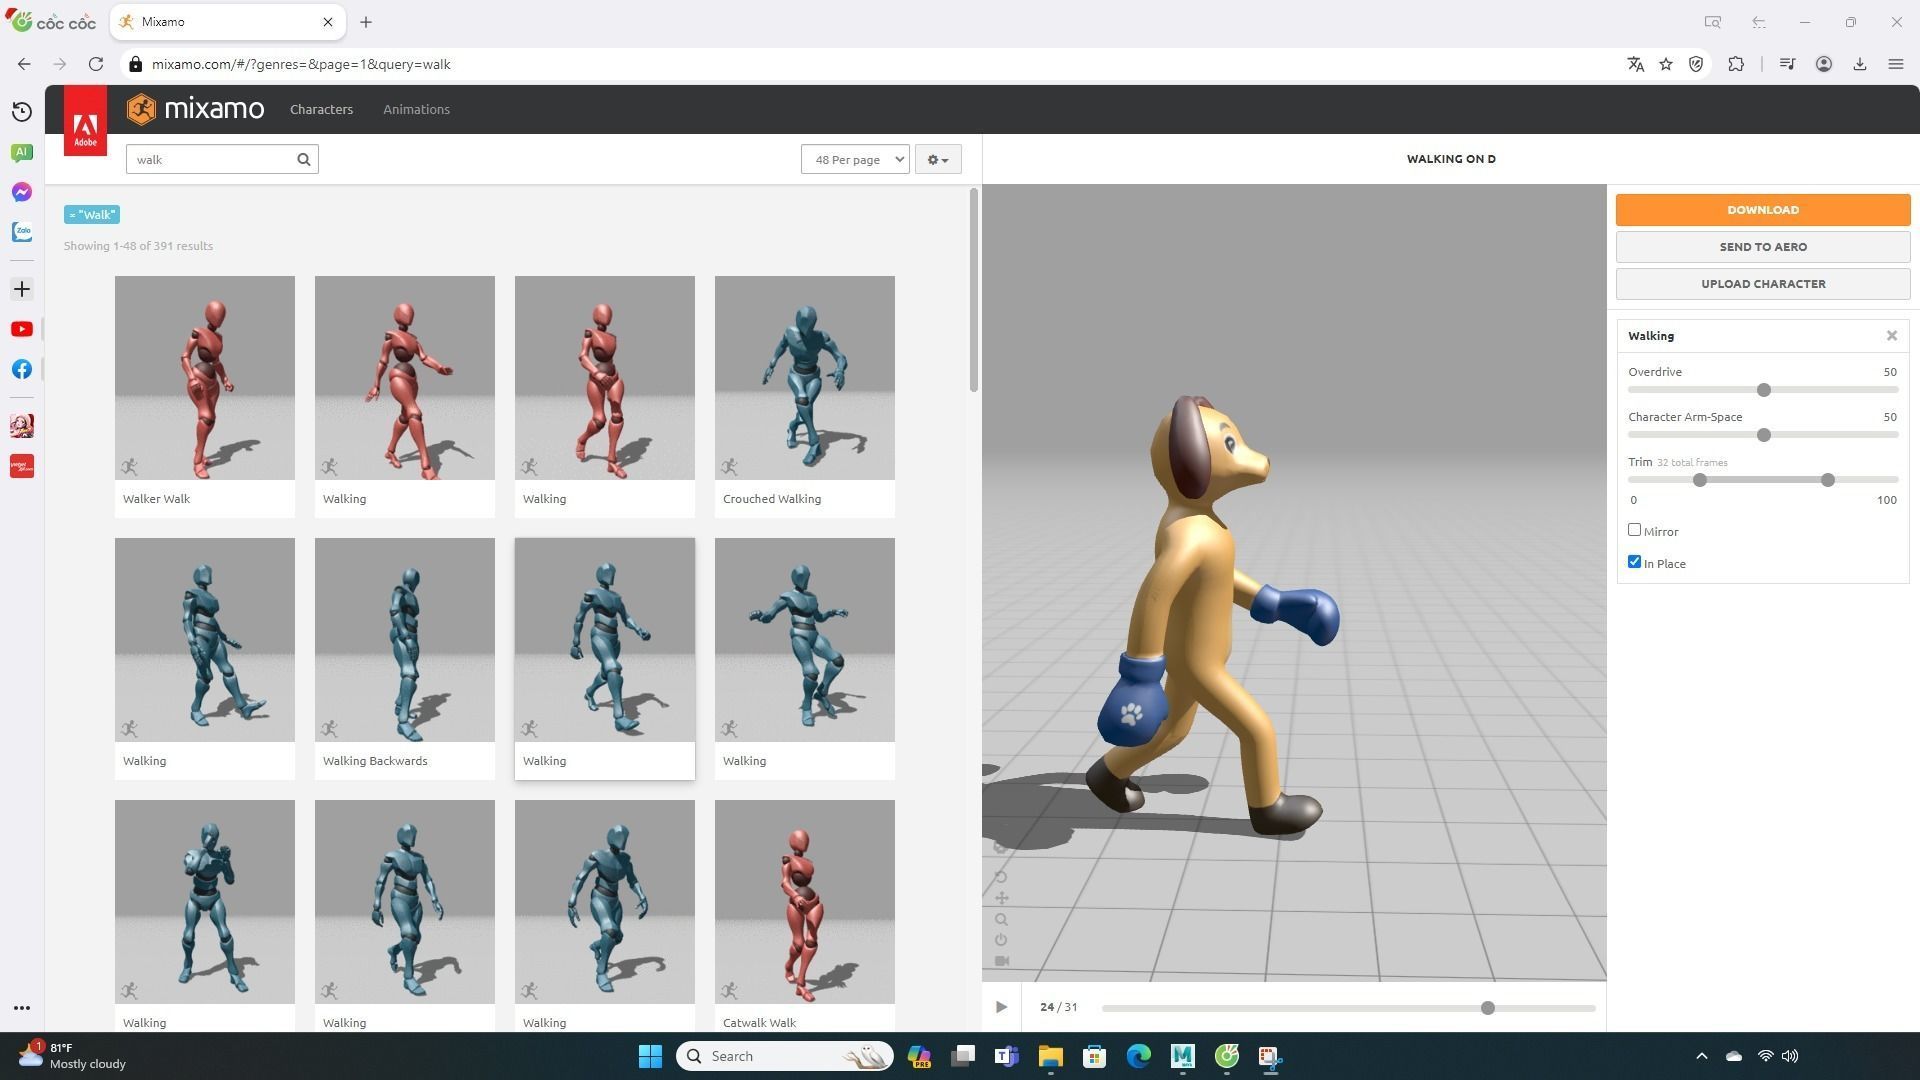Open sidebar more options (three dots)
Screen dimensions: 1920x1080
(22, 1008)
